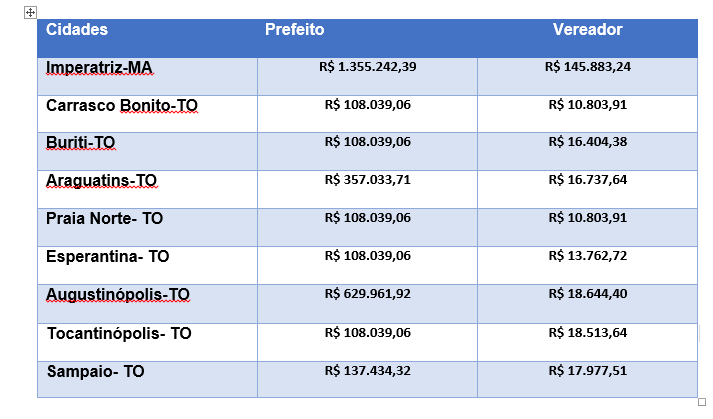
Task: Click the R$ 1.355.242,39 value
Action: (x=367, y=66)
